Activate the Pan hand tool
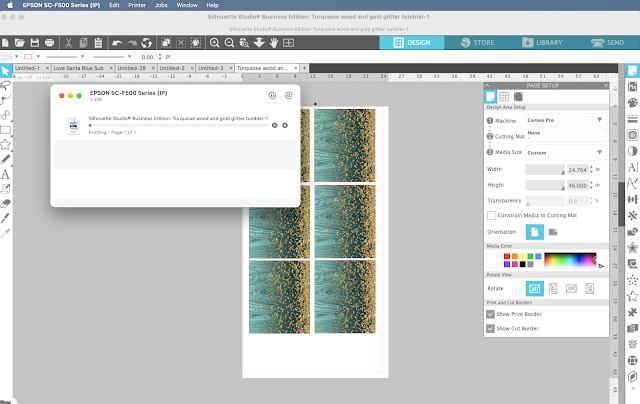Screen dimensions: 640x404 273,42
